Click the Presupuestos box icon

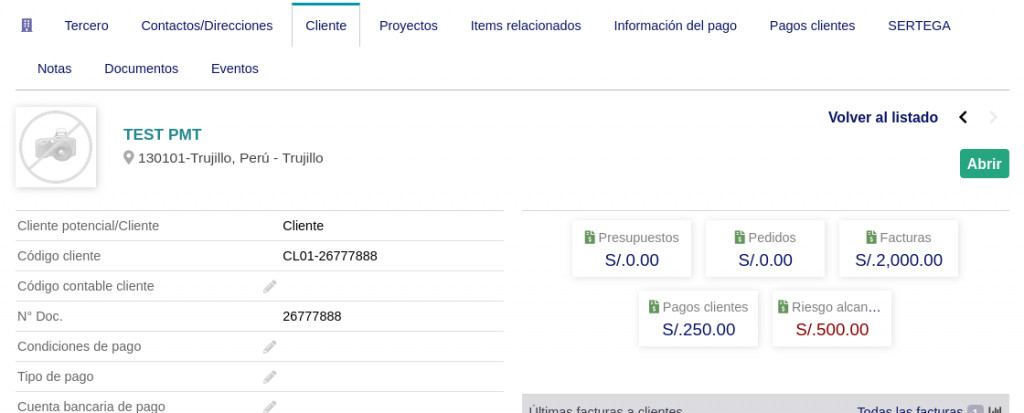click(x=590, y=238)
